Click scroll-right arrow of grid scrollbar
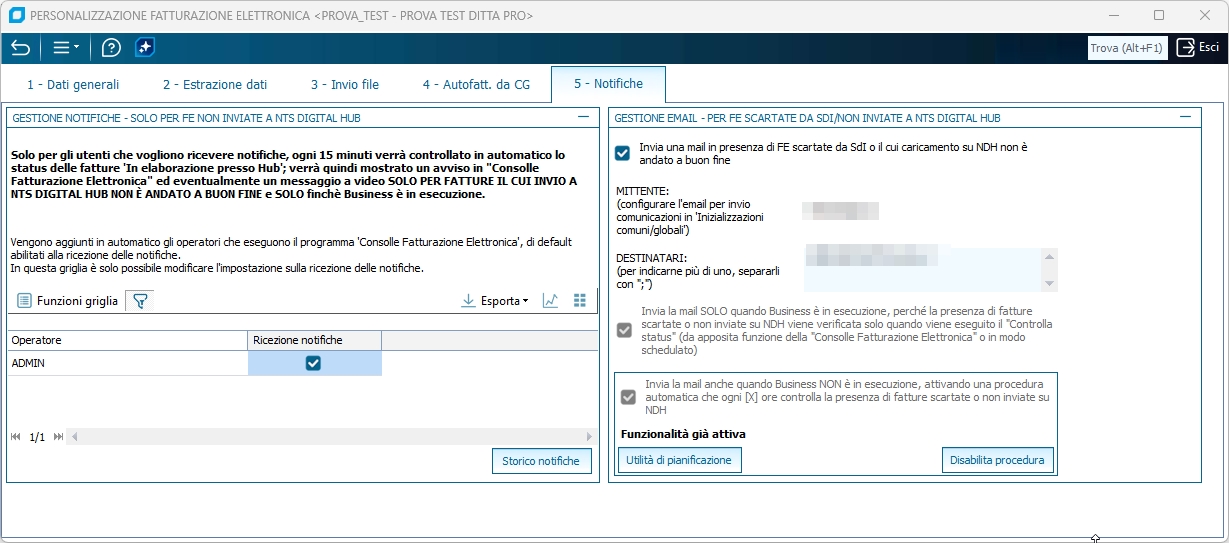The width and height of the screenshot is (1229, 543). click(x=589, y=437)
